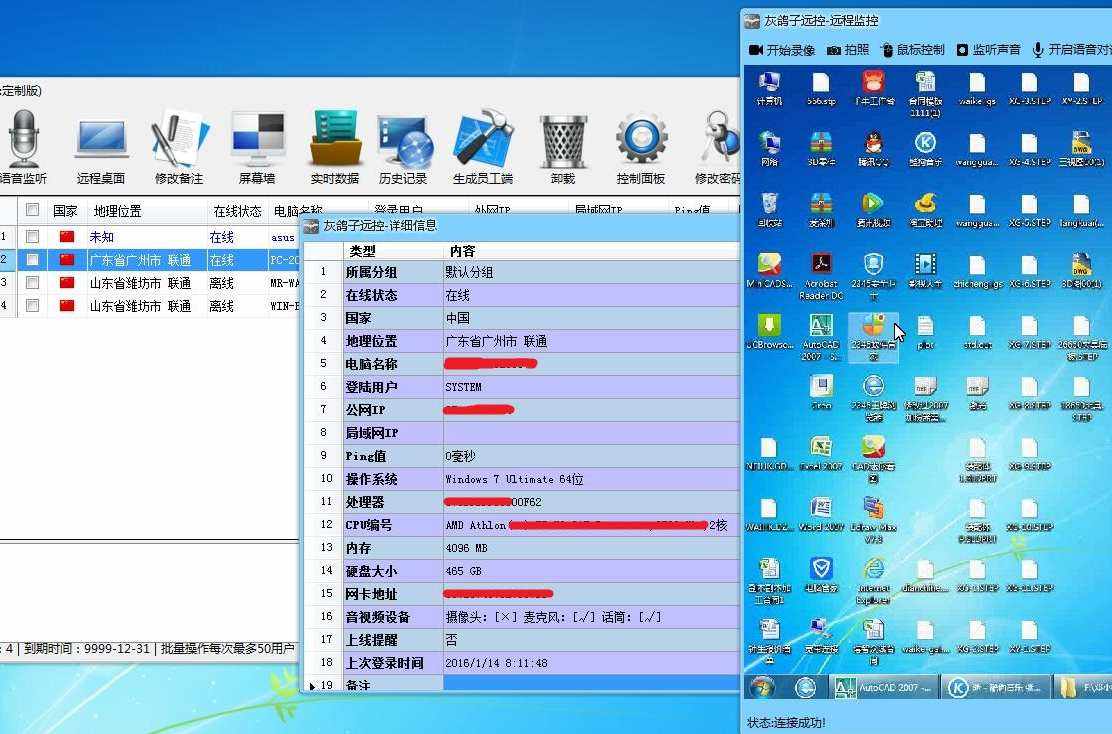Click the China flag in the 未知 row
1112x734 pixels.
tap(67, 236)
